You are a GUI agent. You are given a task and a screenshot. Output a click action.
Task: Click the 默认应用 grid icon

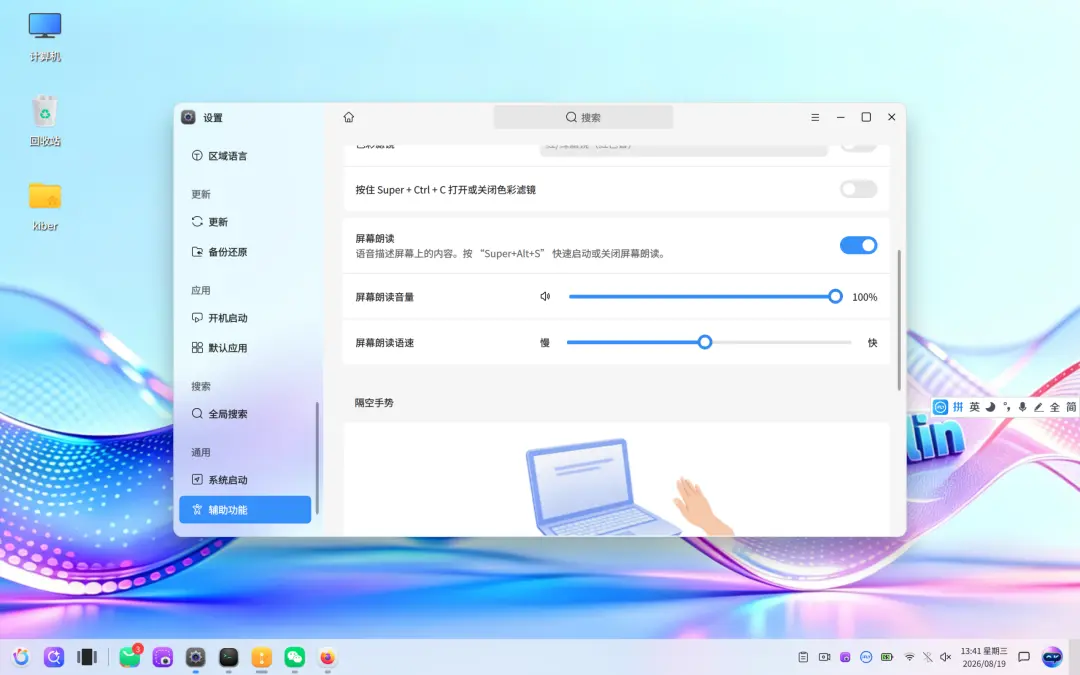coord(197,348)
